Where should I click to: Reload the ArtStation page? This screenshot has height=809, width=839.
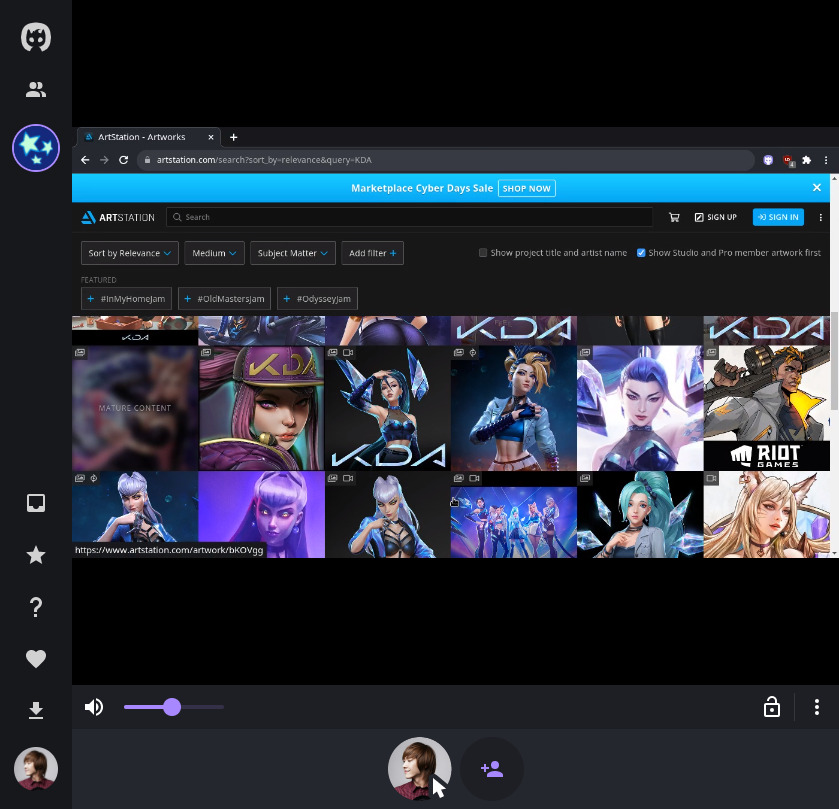[x=124, y=160]
